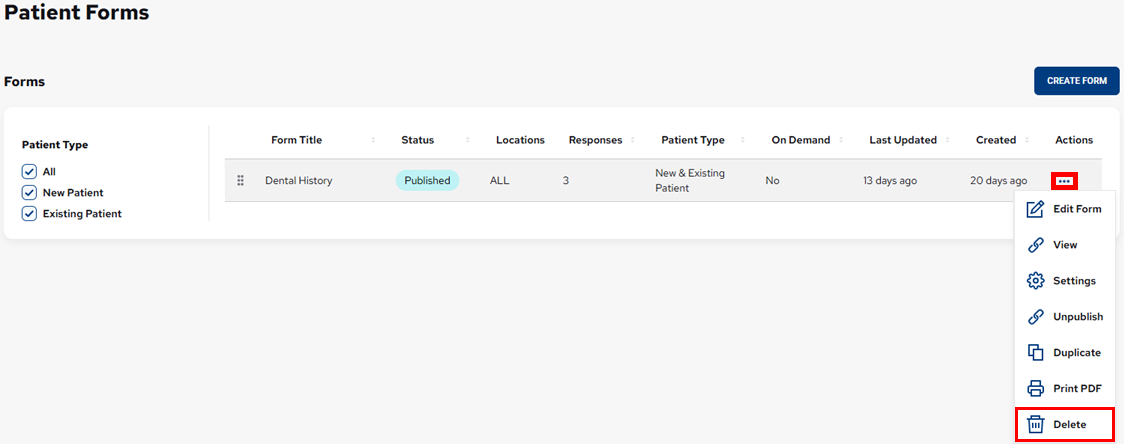Choose Duplicate in the actions menu
Viewport: 1124px width, 444px height.
pos(1076,353)
